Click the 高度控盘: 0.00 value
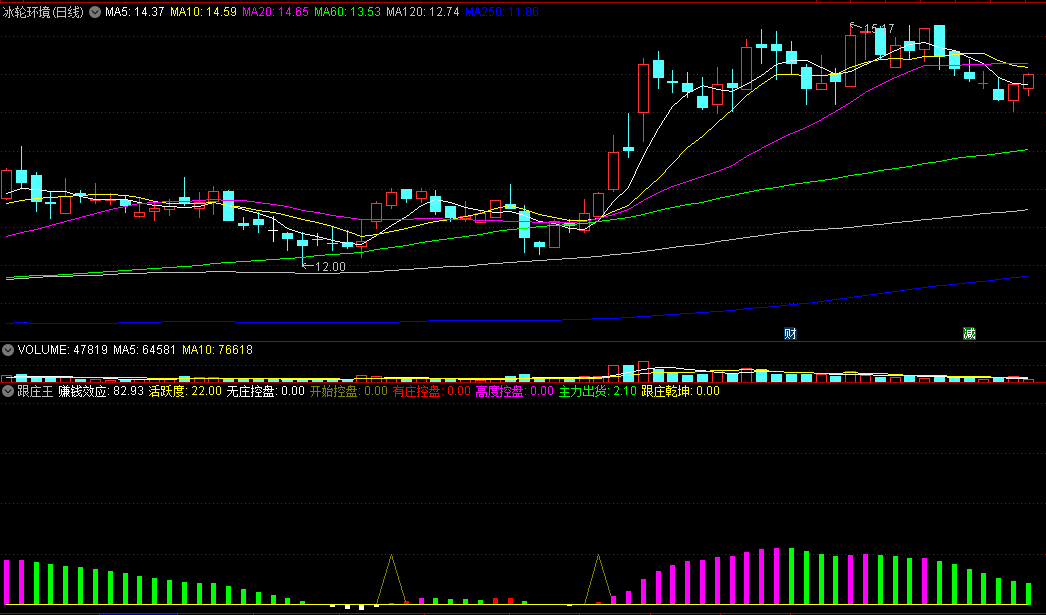 (514, 391)
